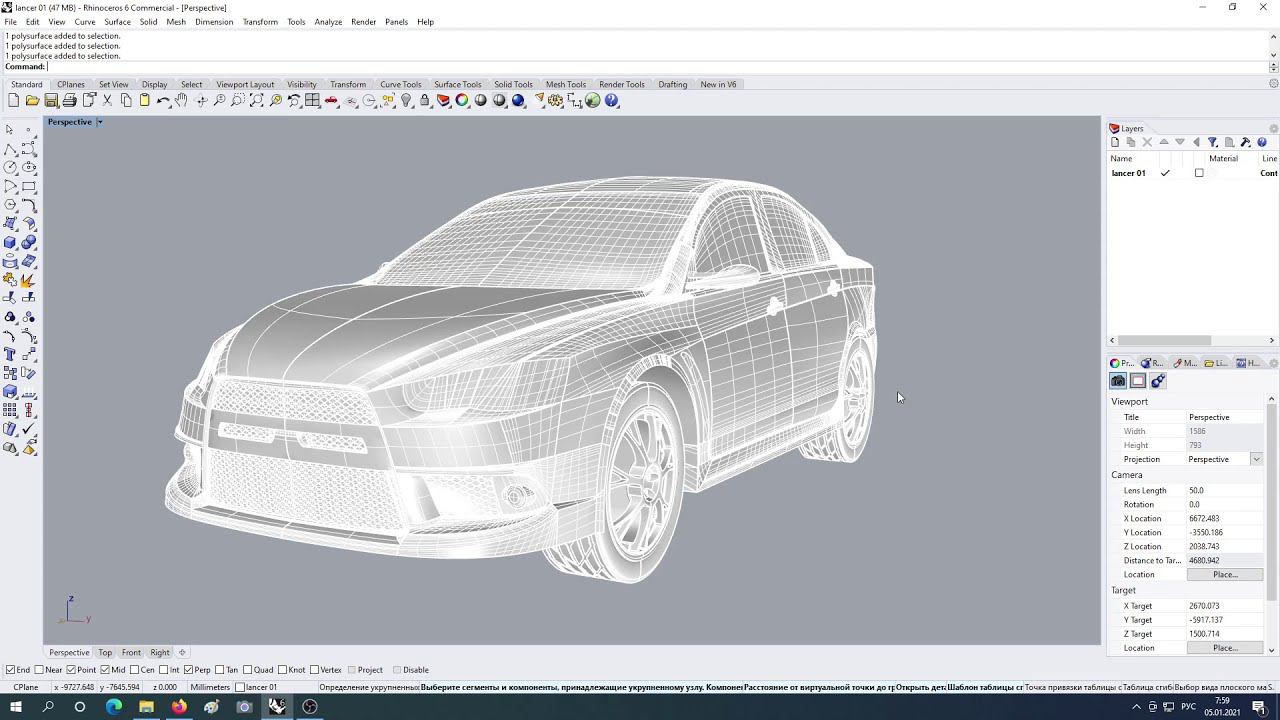Click the new layer icon in Layers panel
Image resolution: width=1280 pixels, height=720 pixels.
tap(1115, 143)
